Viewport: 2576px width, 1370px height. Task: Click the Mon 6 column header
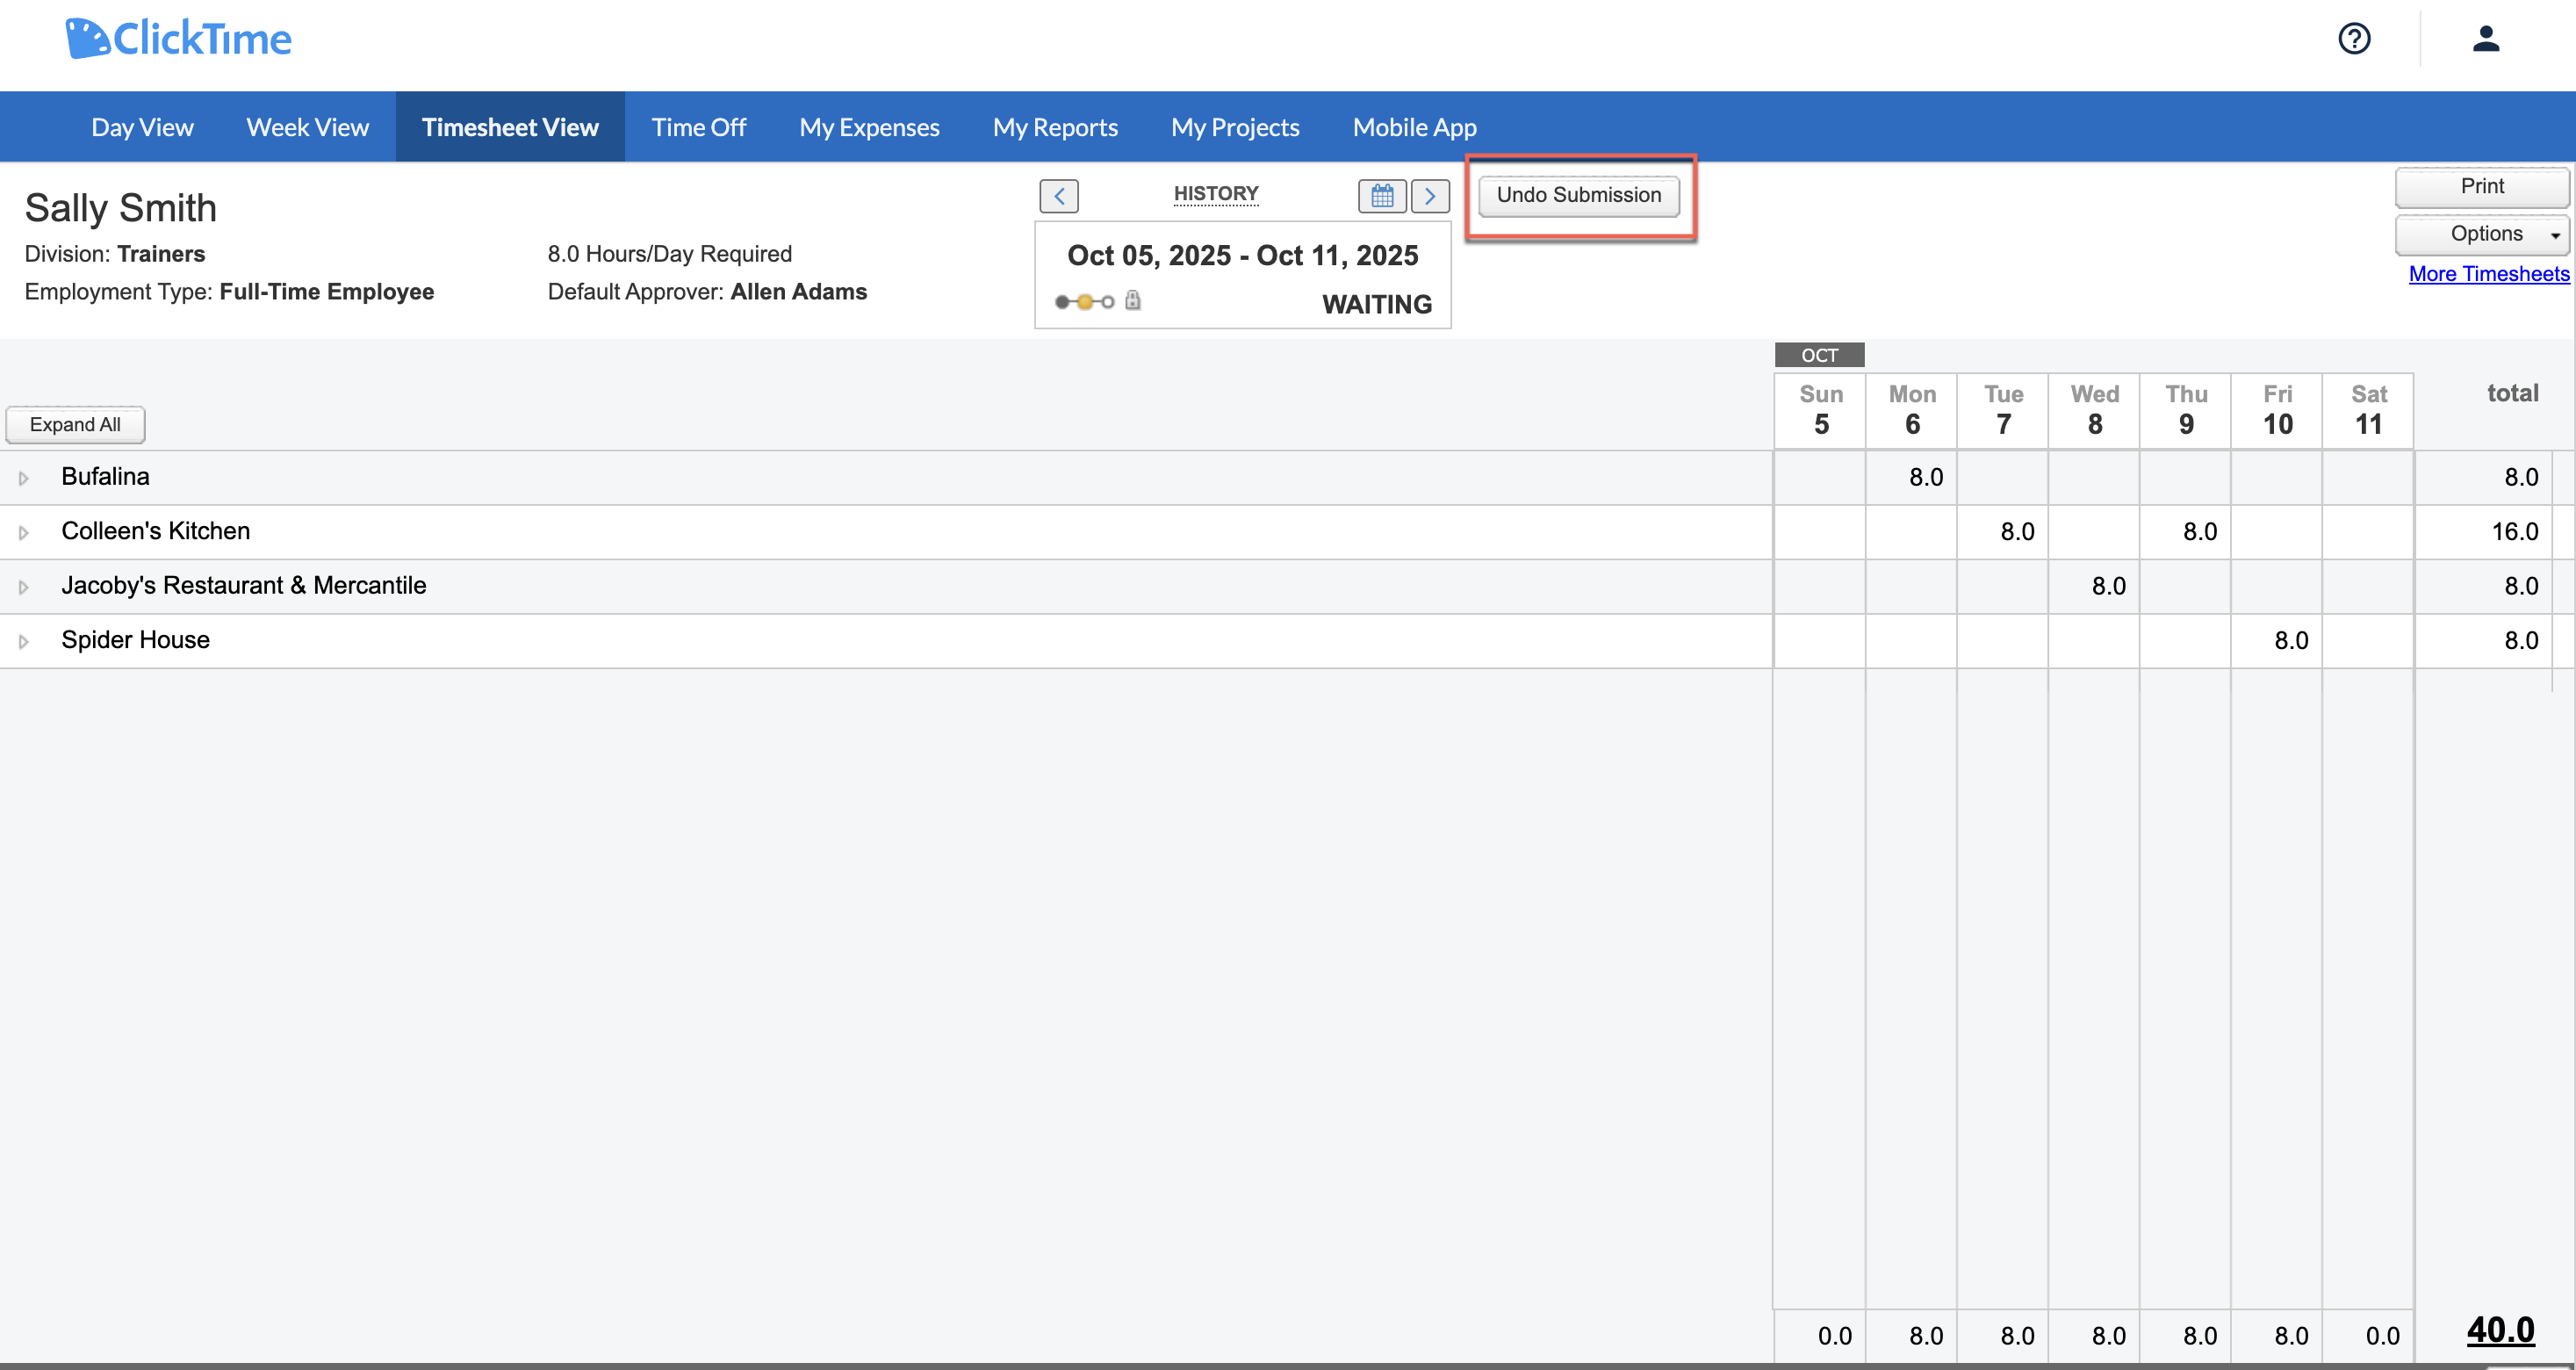[1912, 410]
